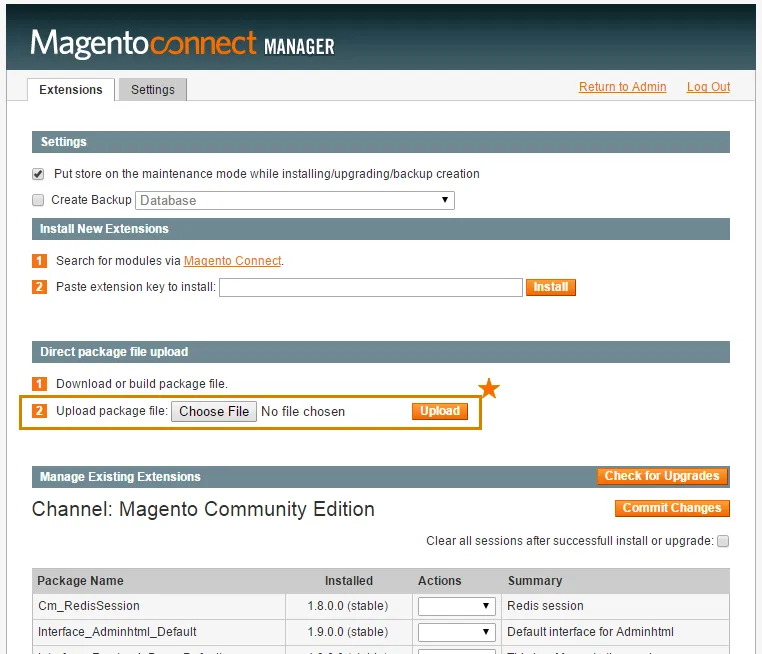Open the Database backup type dropdown

tap(294, 200)
